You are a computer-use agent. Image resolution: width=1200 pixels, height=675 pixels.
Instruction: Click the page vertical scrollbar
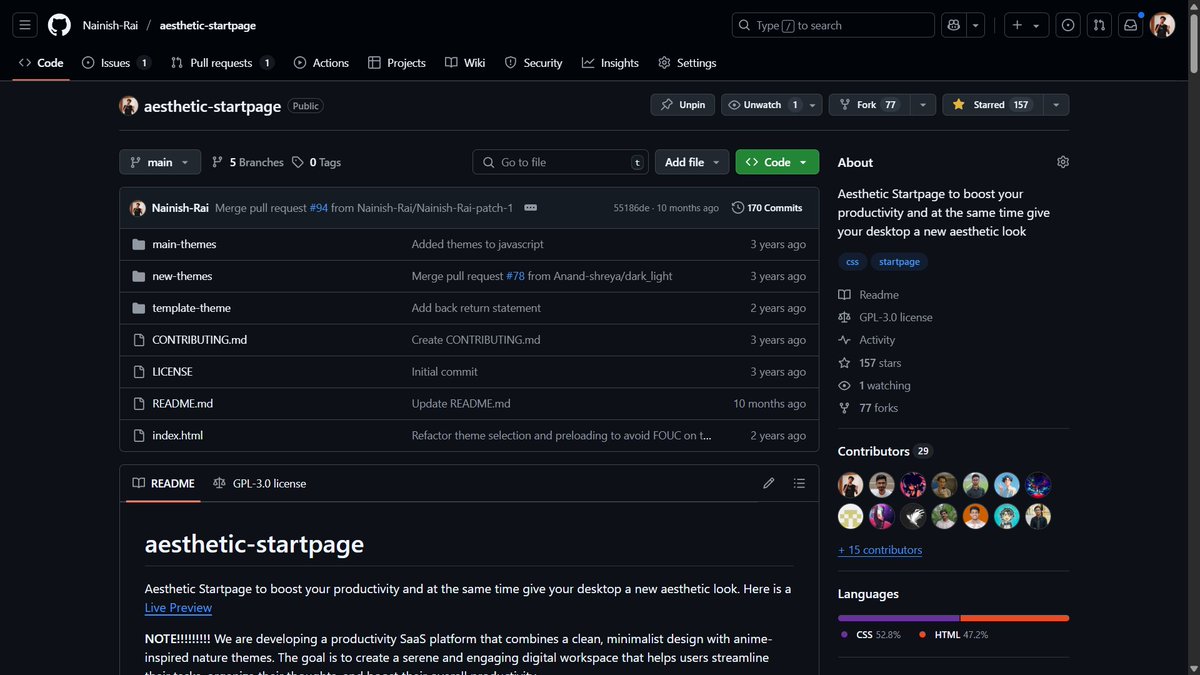[1193, 337]
